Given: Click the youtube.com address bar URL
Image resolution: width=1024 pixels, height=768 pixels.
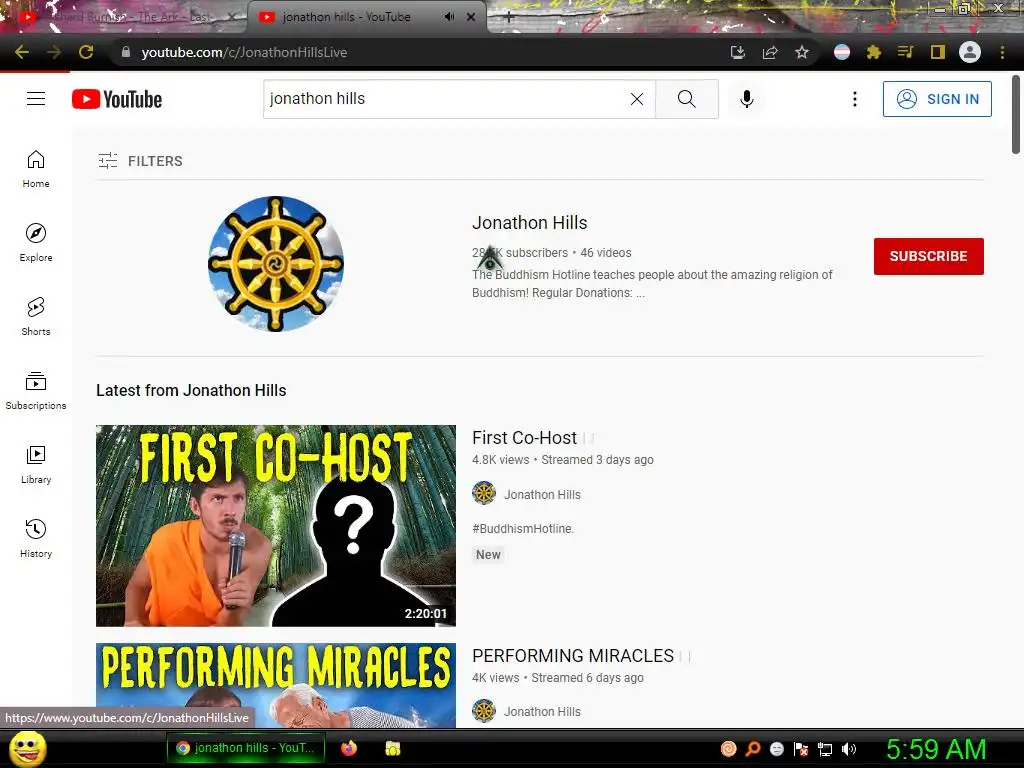Looking at the screenshot, I should pyautogui.click(x=244, y=52).
